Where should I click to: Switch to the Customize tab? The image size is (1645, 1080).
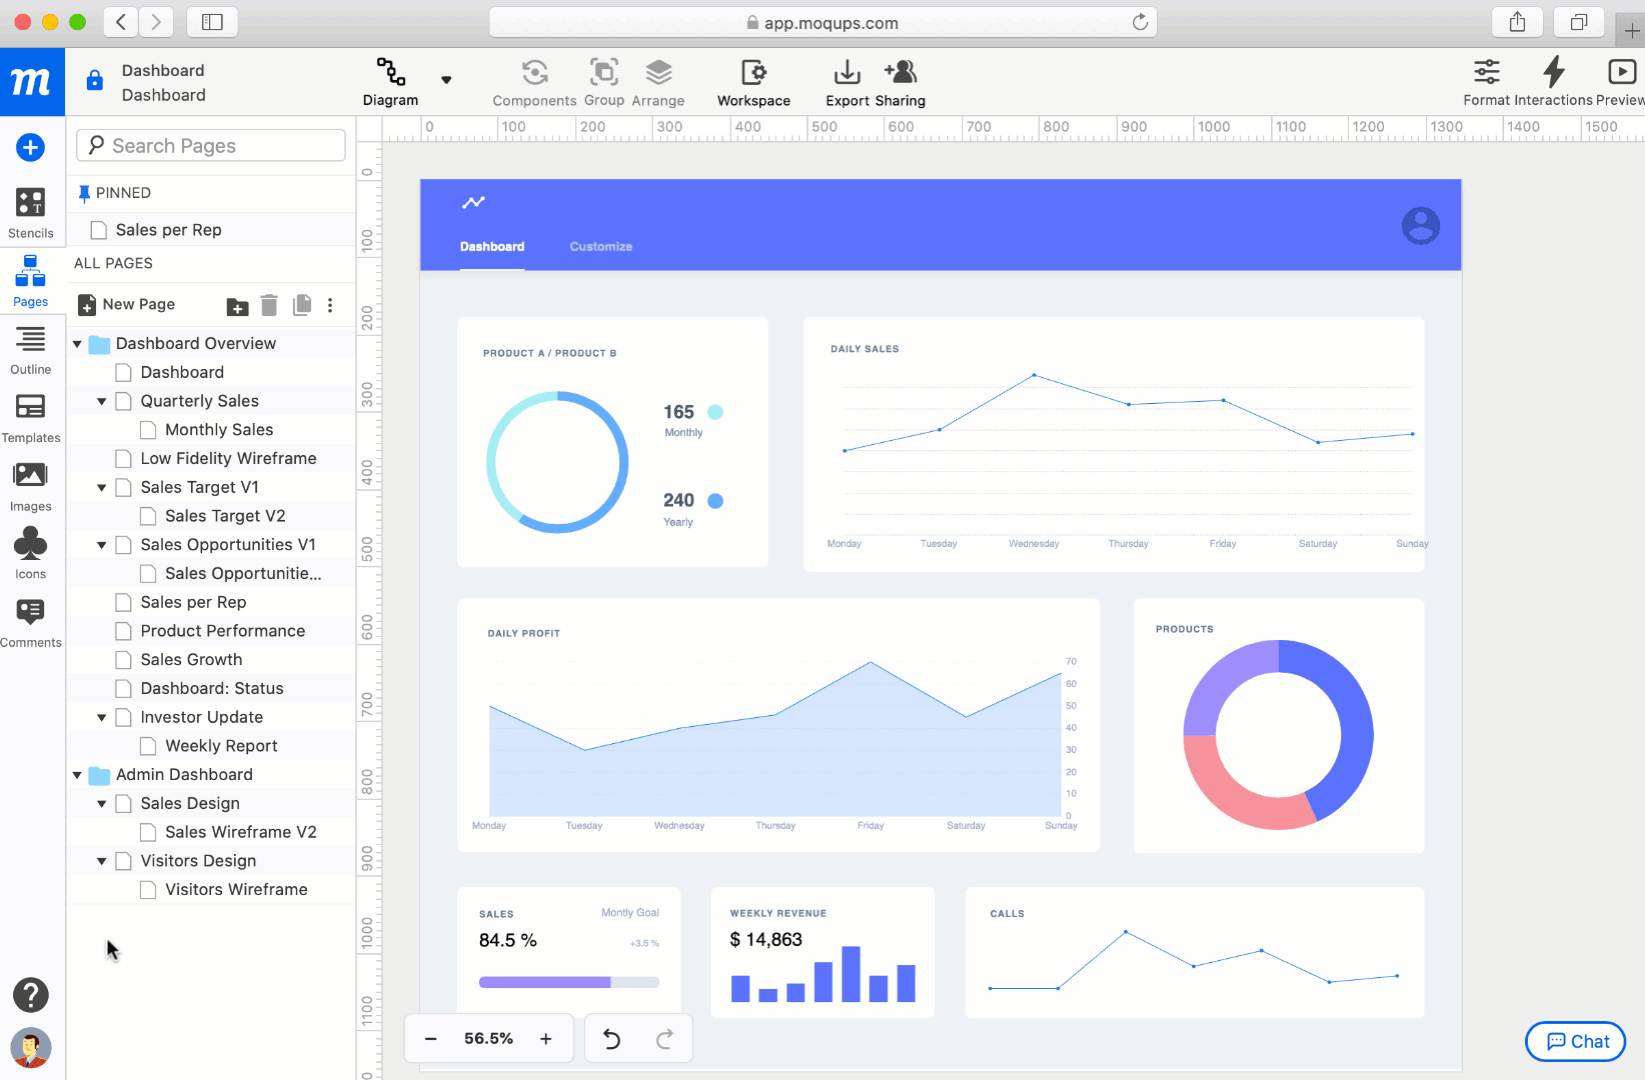[600, 246]
